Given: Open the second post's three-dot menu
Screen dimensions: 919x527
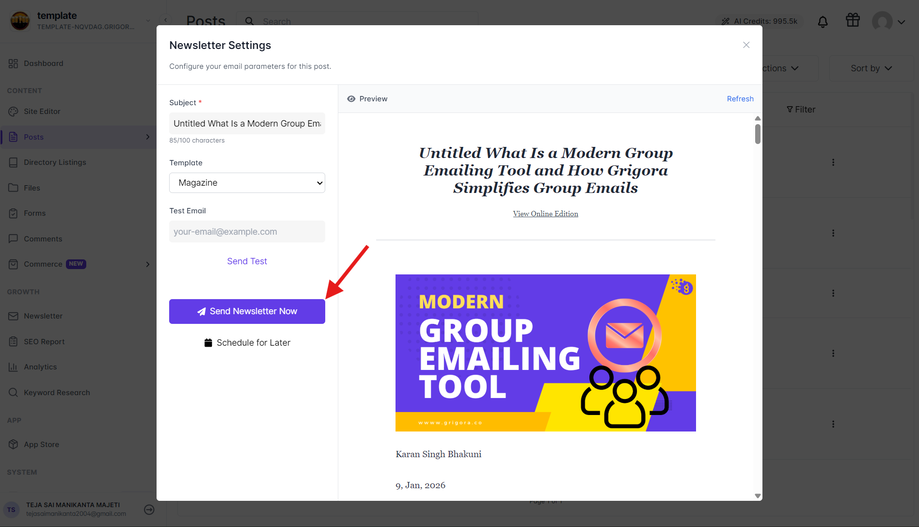Looking at the screenshot, I should click(x=833, y=233).
